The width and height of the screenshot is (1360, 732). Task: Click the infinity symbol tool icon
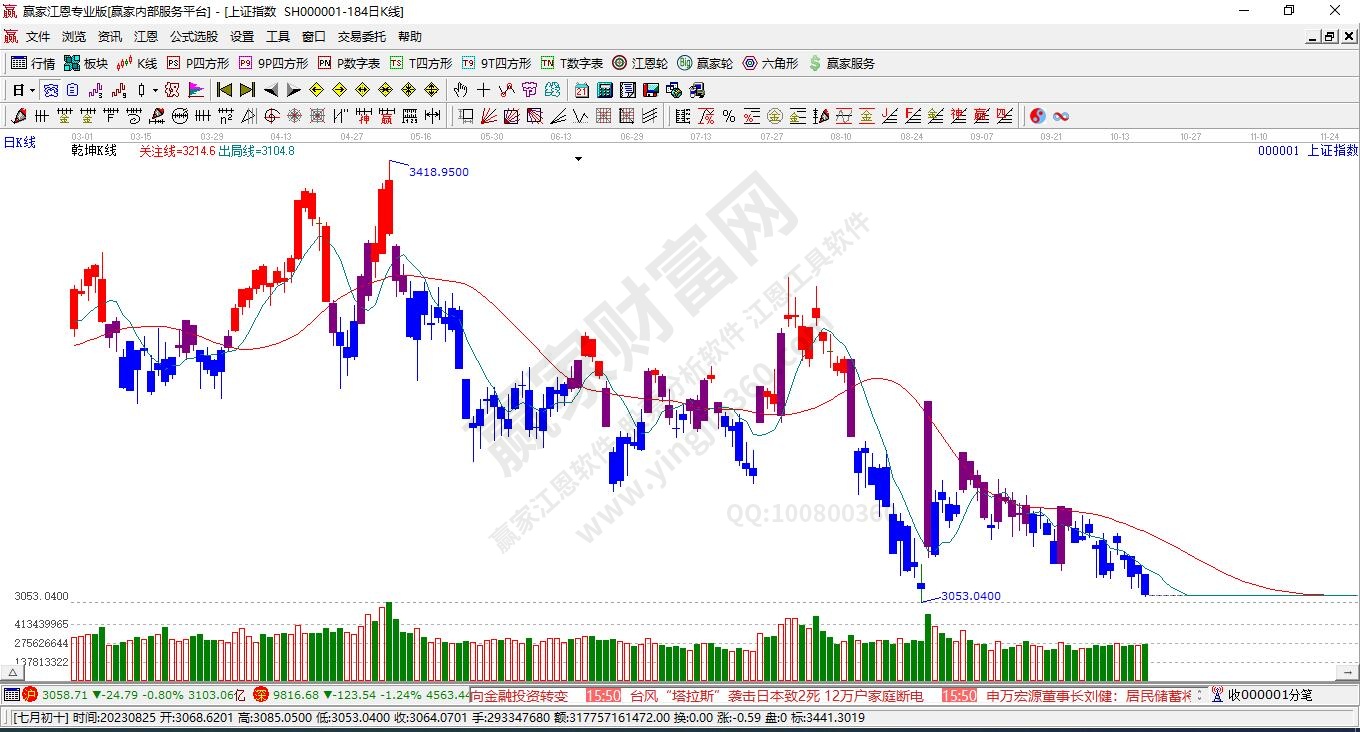pos(1061,116)
